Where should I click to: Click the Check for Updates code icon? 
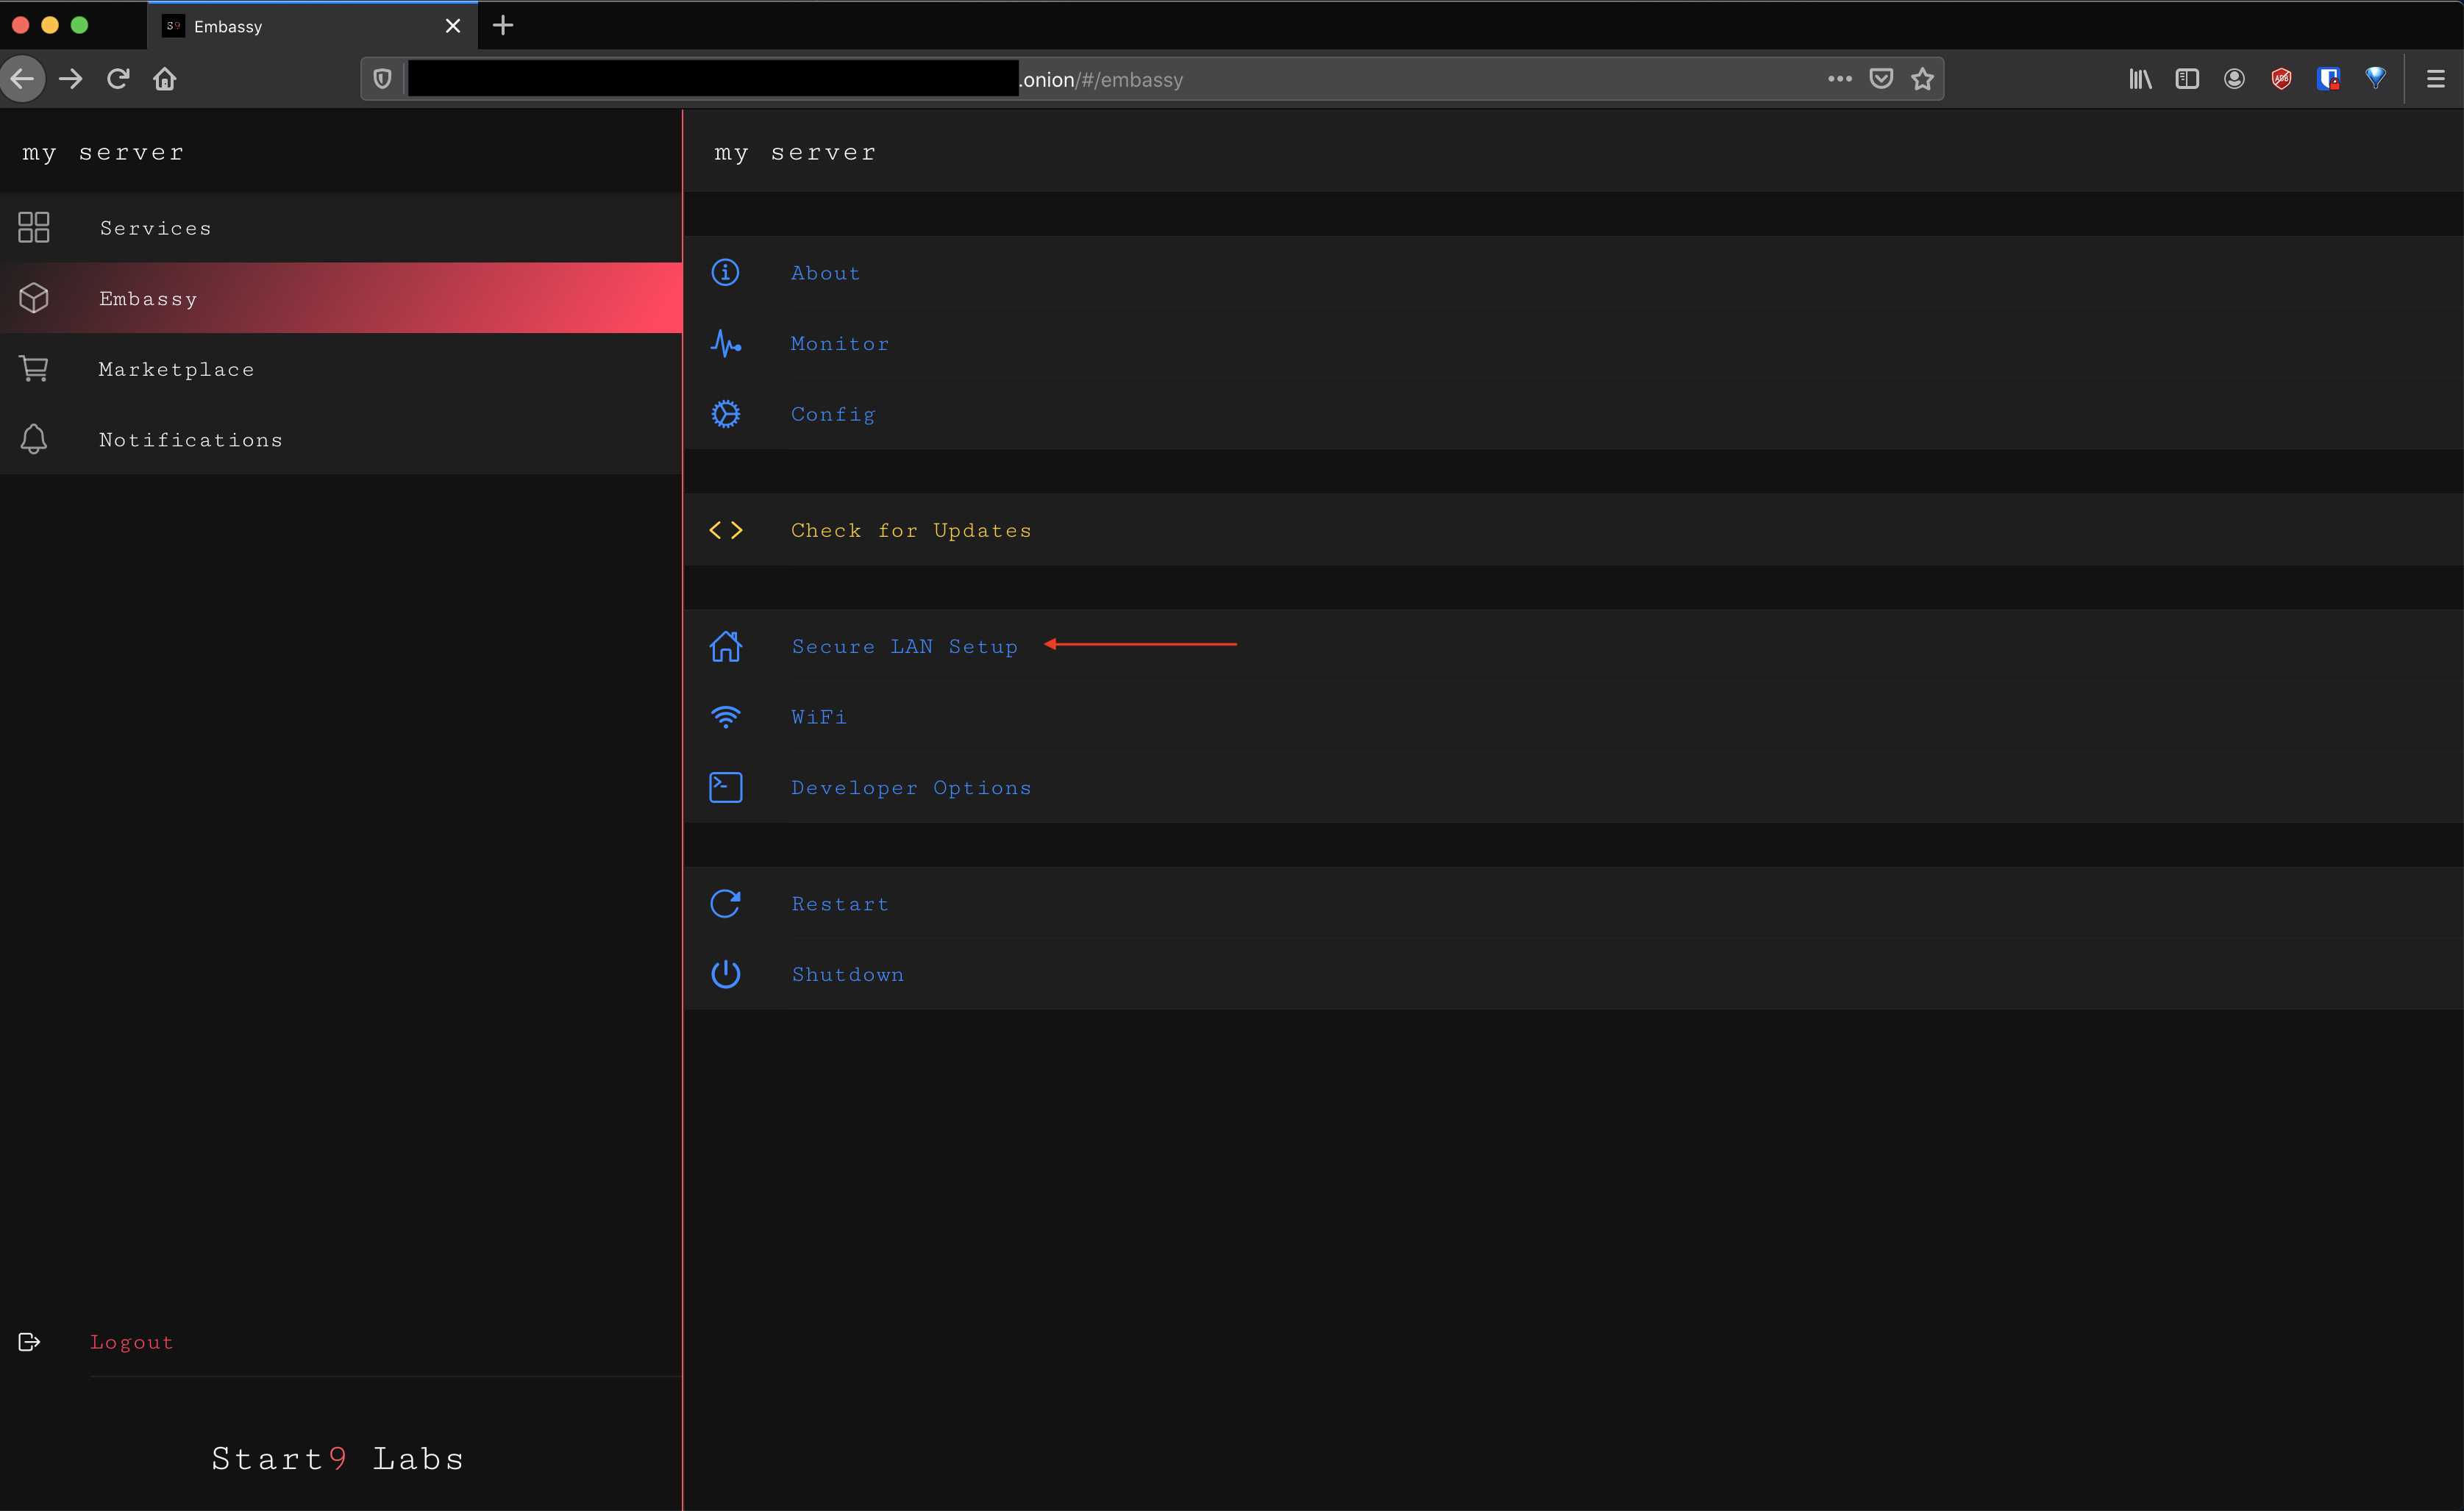point(726,530)
